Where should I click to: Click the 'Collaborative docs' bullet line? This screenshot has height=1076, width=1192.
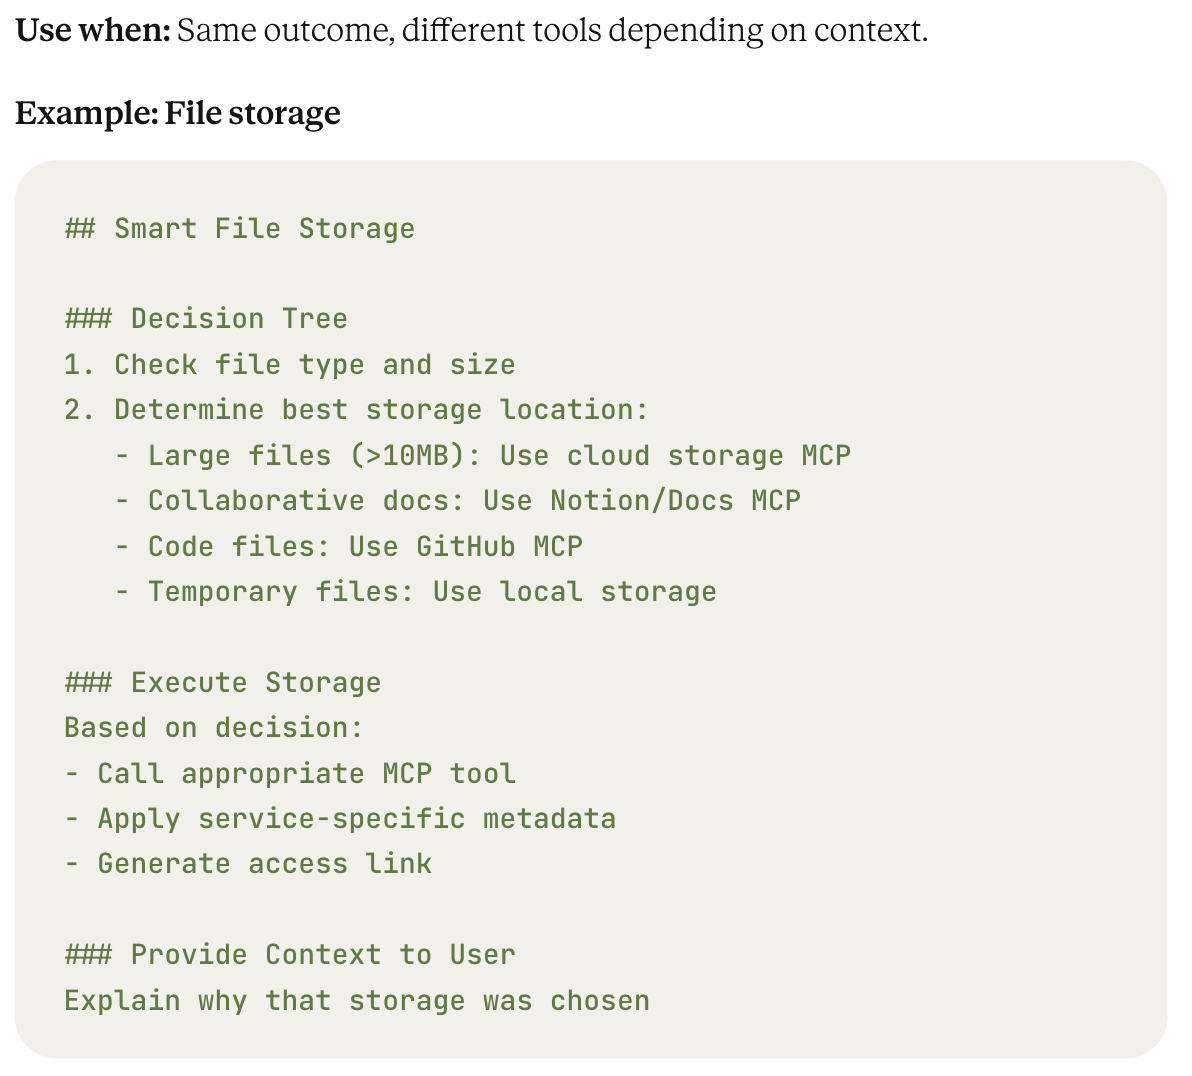pos(458,500)
